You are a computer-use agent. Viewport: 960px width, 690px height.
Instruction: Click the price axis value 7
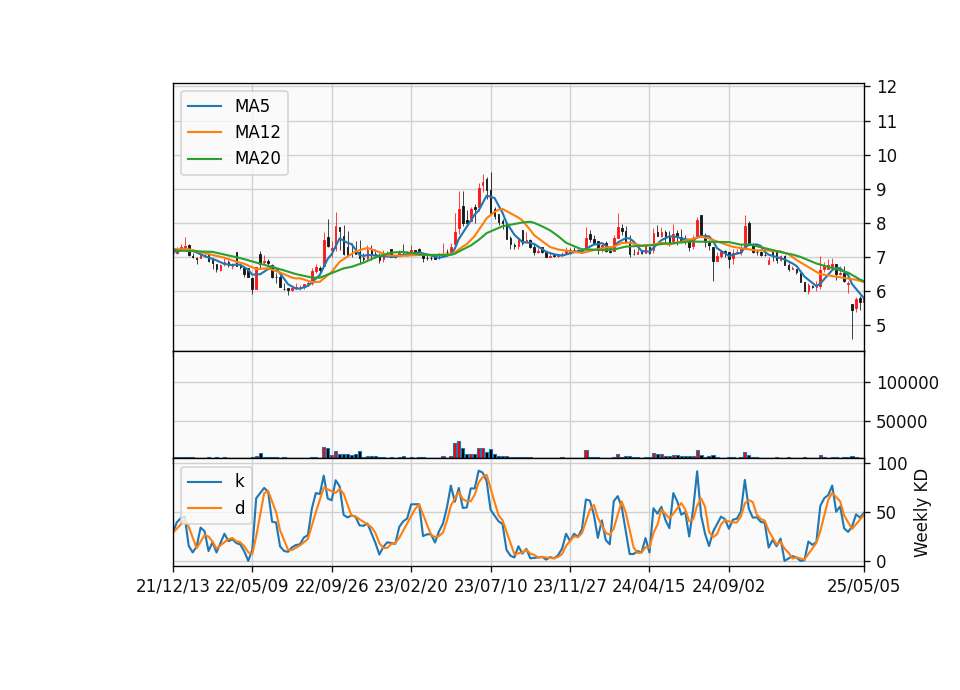[882, 258]
